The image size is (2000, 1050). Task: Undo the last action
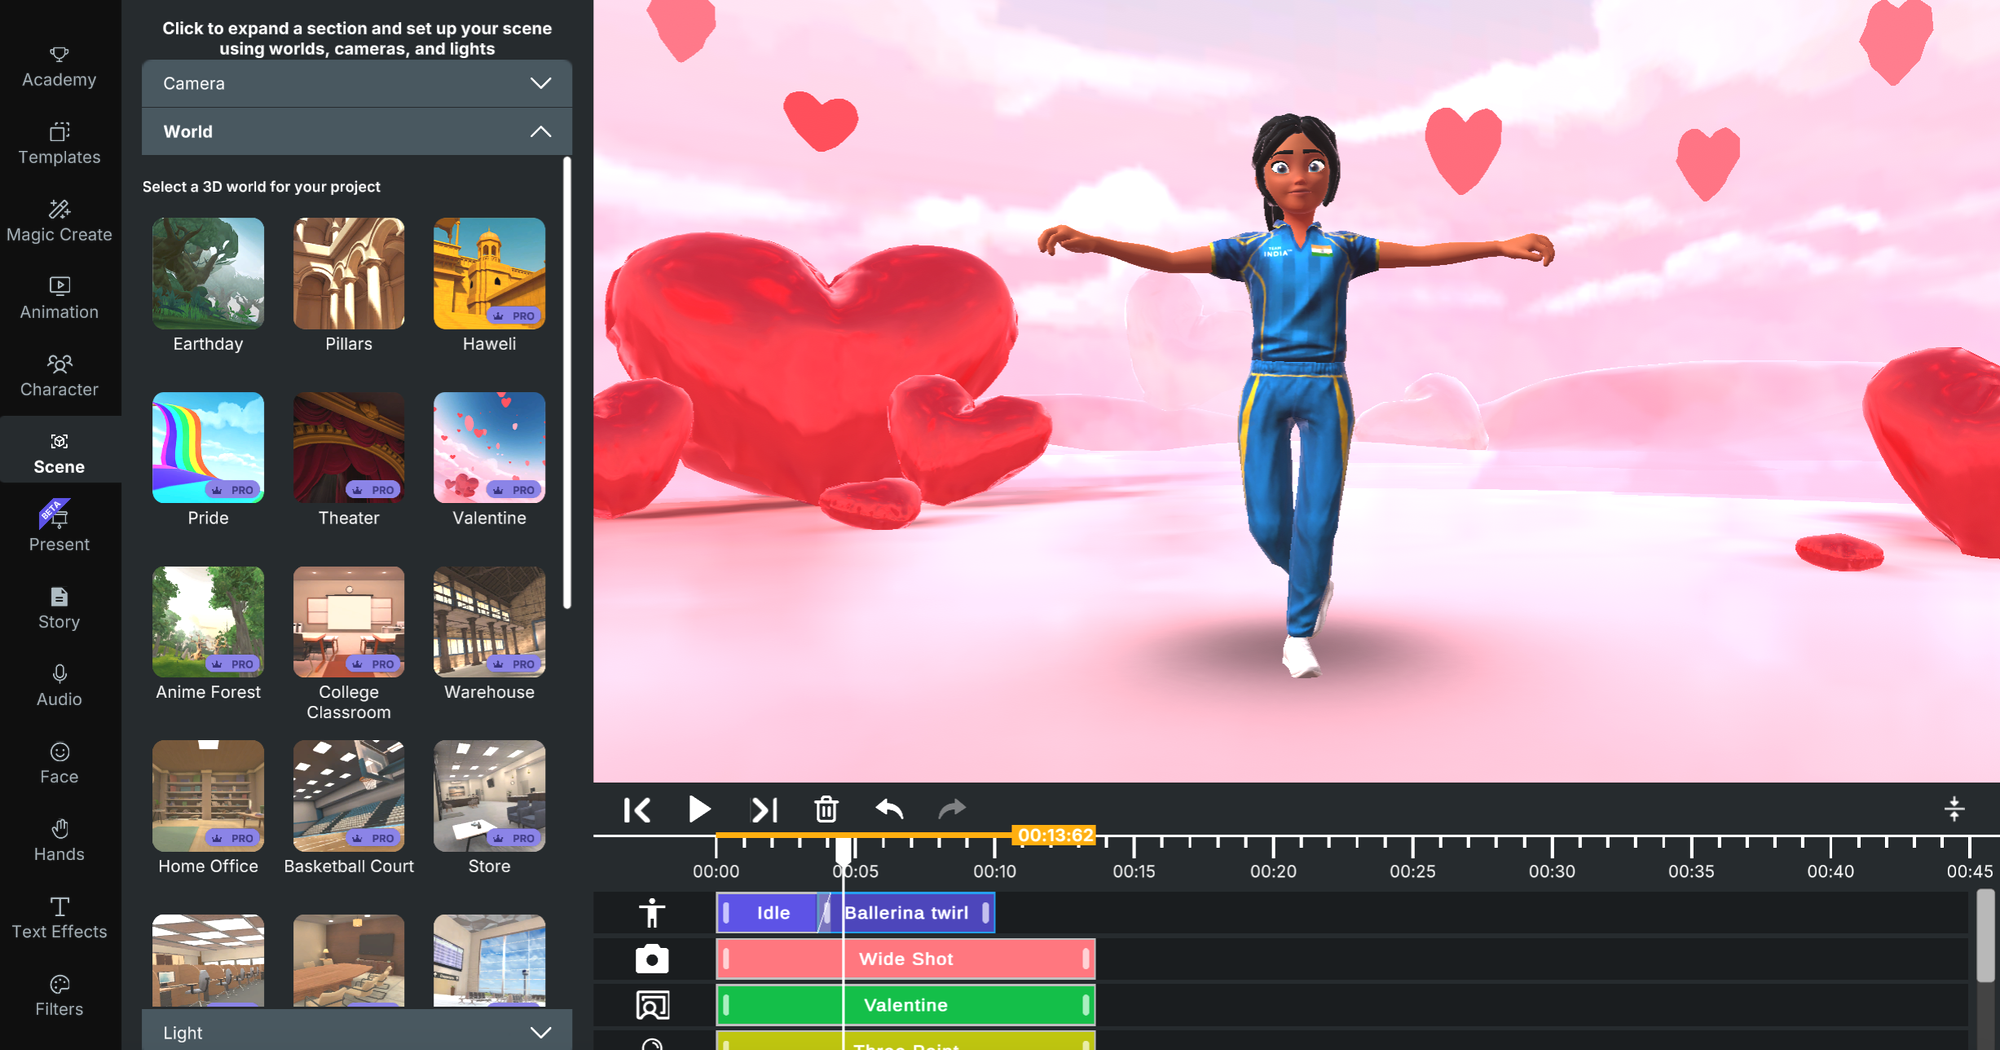point(888,810)
